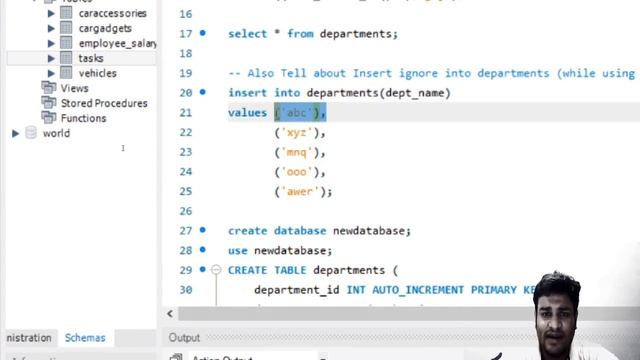Expand the tasks table node
Viewport: 640px width, 360px height.
(51, 58)
